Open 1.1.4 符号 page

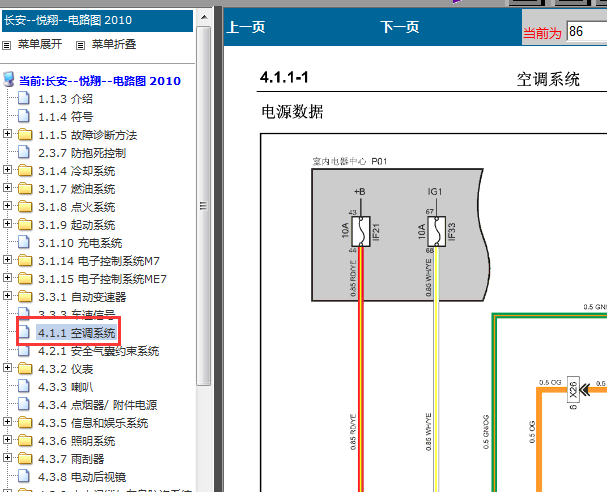coord(65,117)
